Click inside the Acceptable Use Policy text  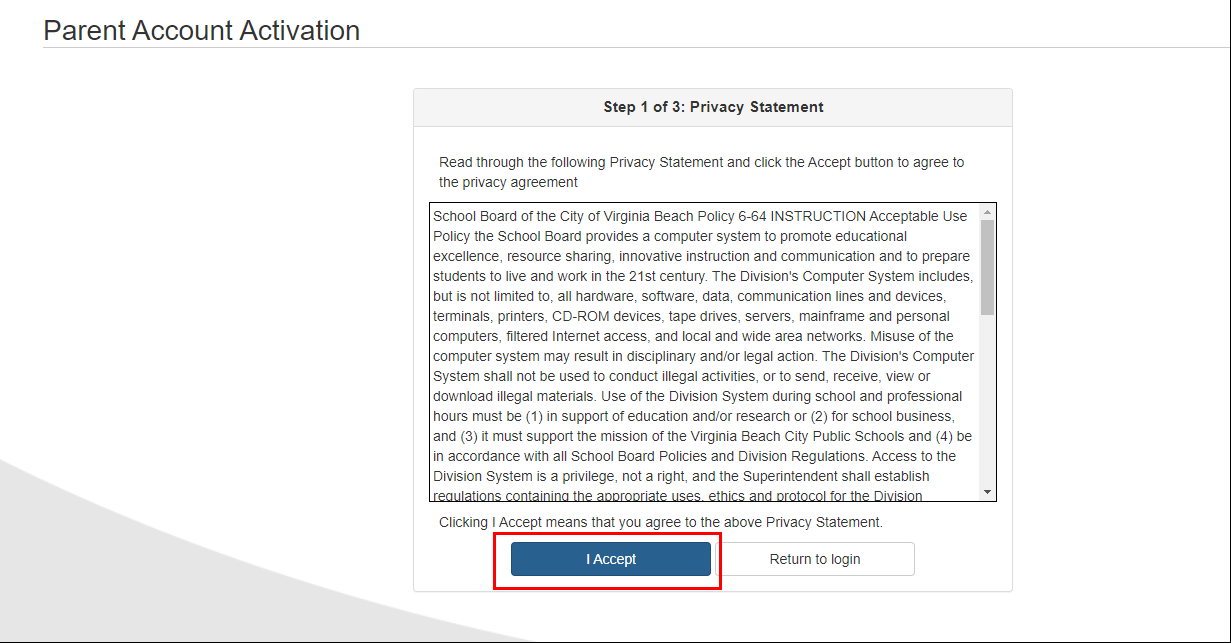click(x=700, y=350)
